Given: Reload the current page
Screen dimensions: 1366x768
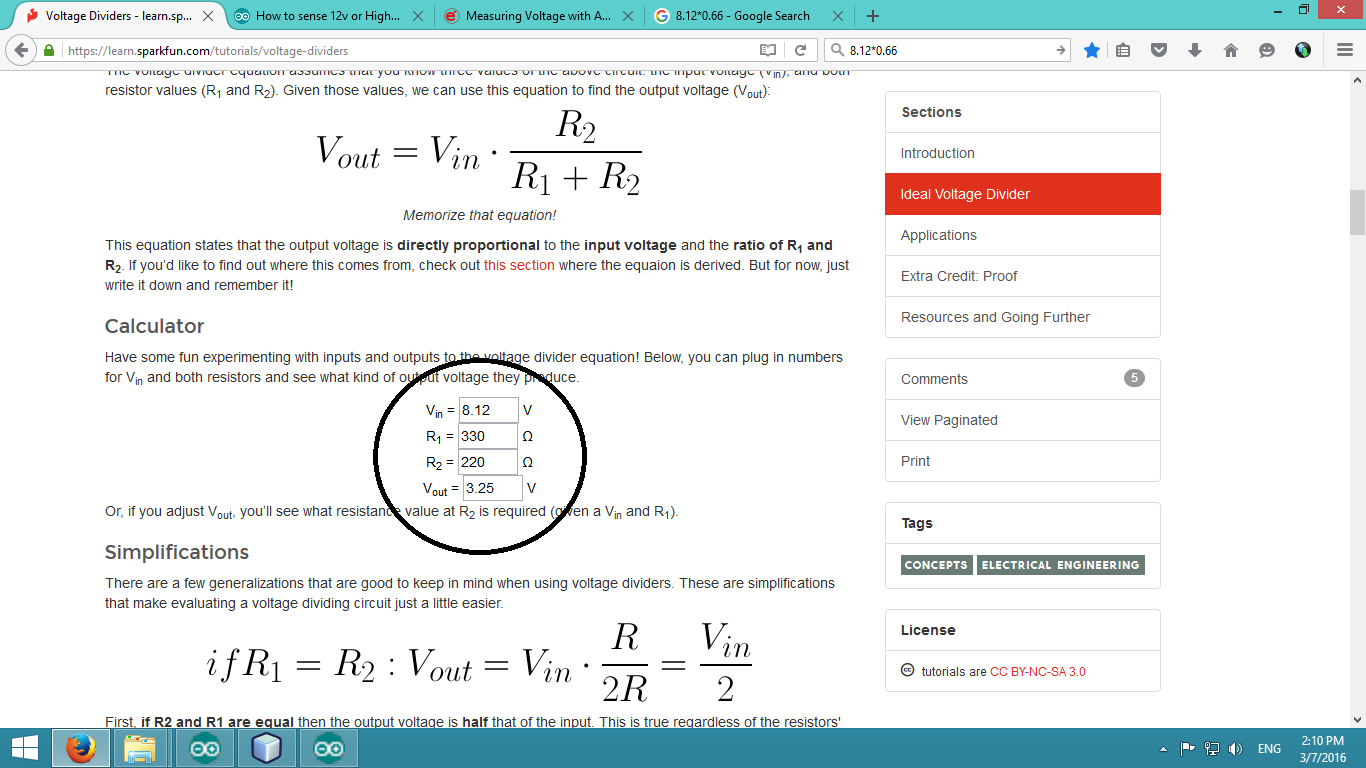Looking at the screenshot, I should [x=800, y=50].
